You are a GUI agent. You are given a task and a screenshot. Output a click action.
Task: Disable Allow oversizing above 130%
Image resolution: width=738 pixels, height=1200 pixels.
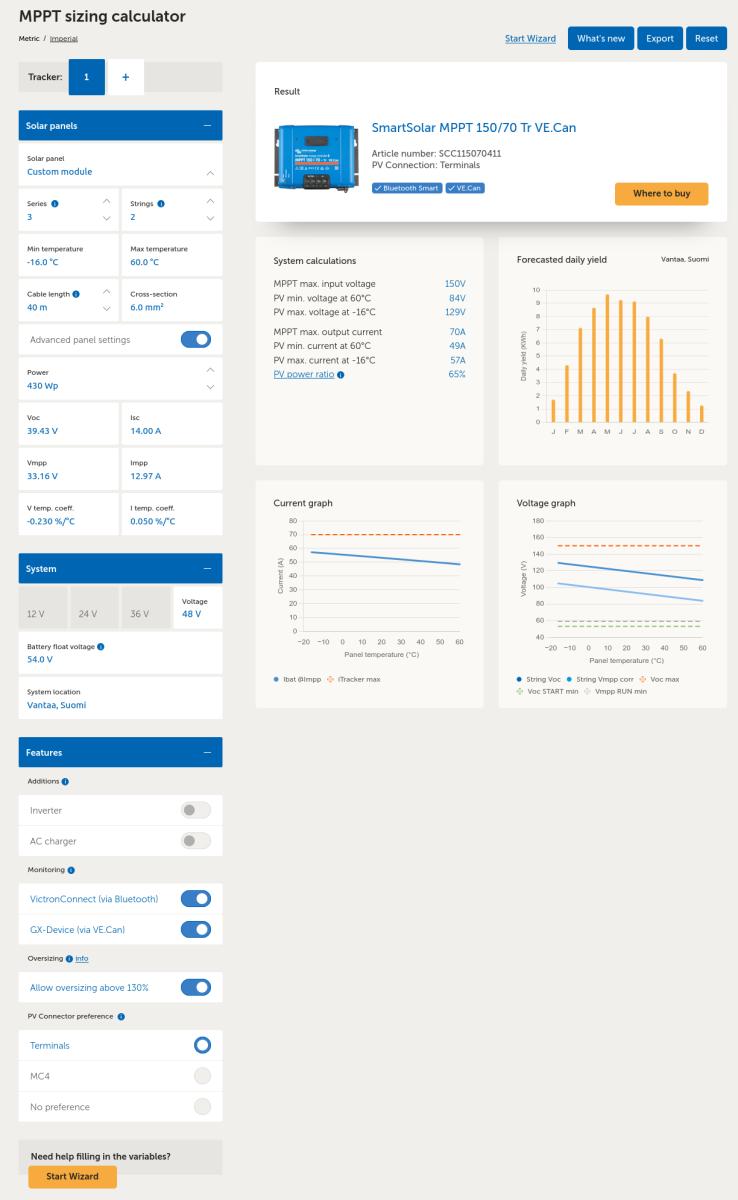tap(196, 987)
